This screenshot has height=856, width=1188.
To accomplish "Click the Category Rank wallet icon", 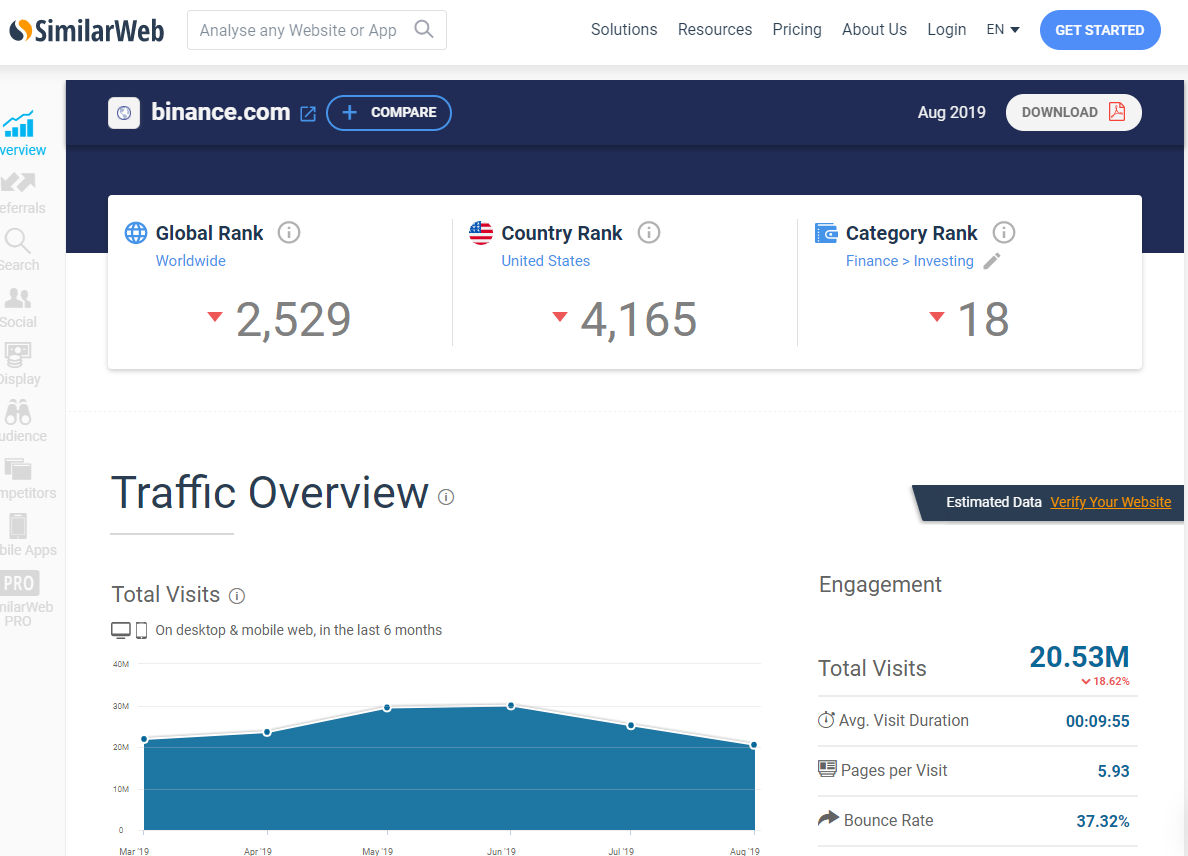I will (x=826, y=233).
